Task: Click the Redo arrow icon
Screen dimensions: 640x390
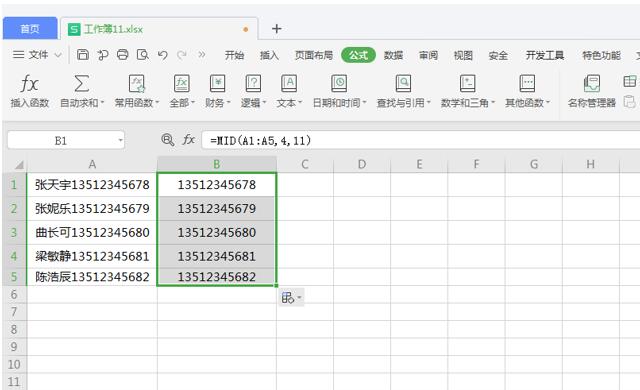Action: click(182, 55)
